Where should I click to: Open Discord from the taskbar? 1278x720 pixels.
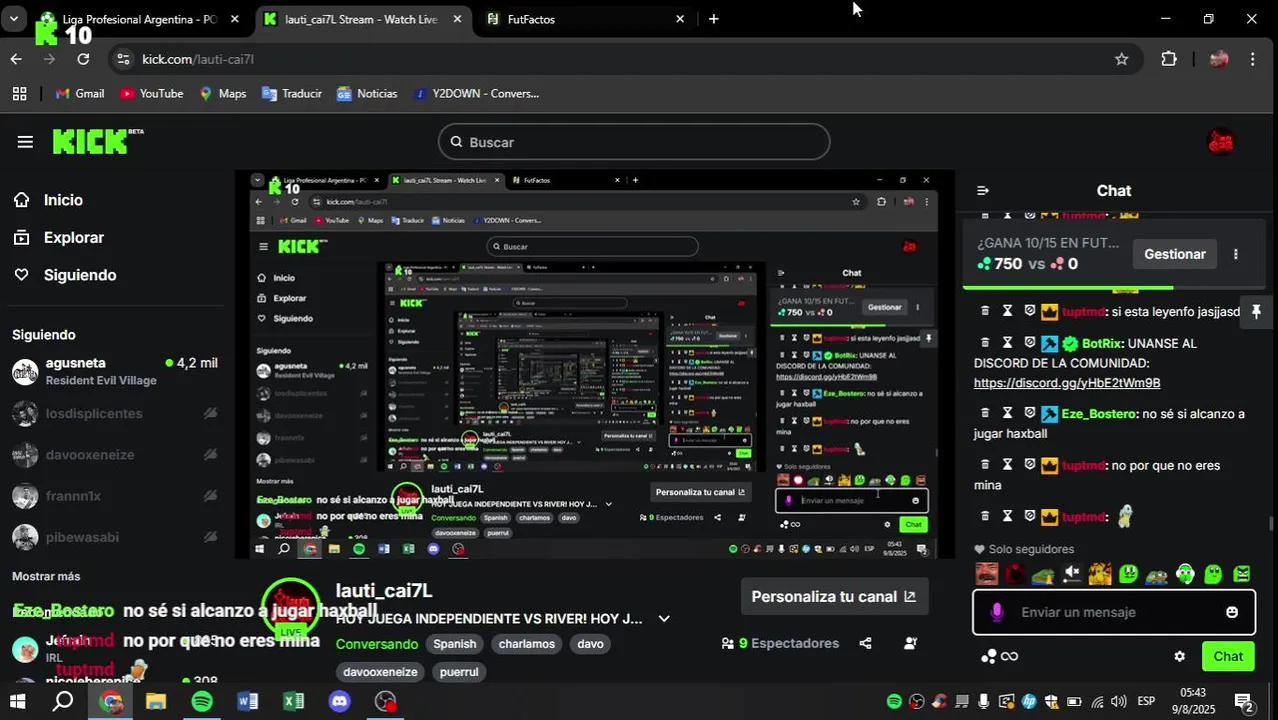[340, 701]
